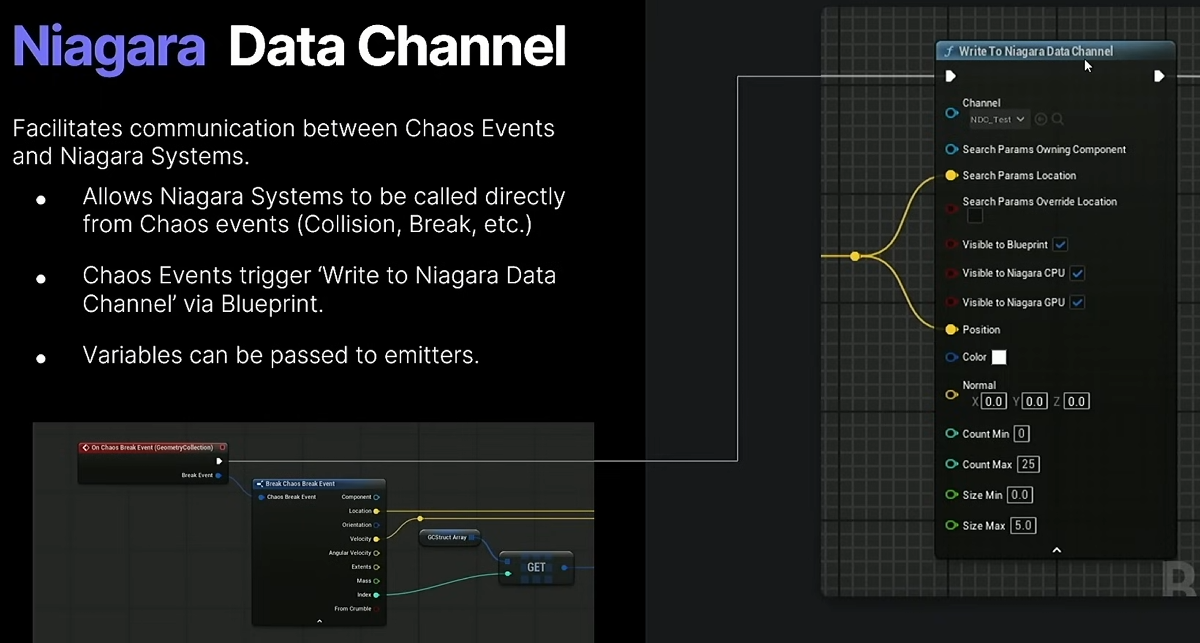Screen dimensions: 1200x643
Task: Click the Count Max integer pin
Action: (951, 465)
